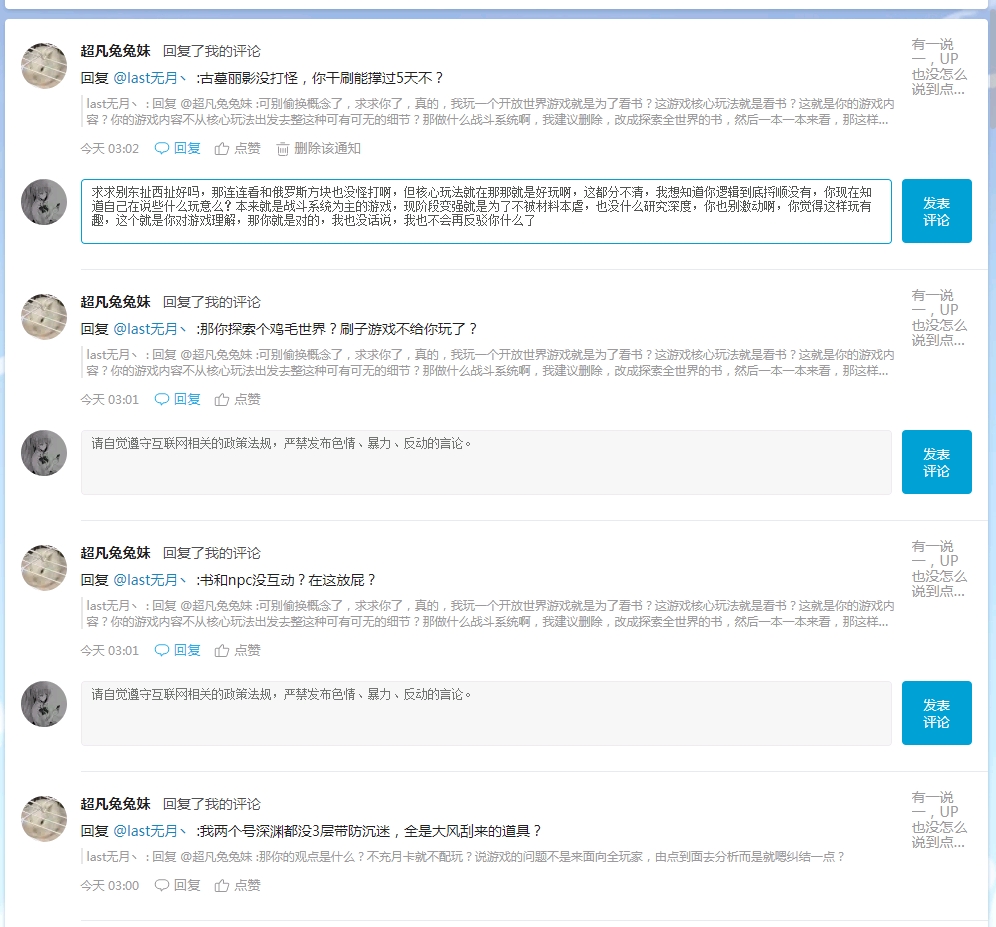Open @last无月 mention in 书和npc reply

149,580
